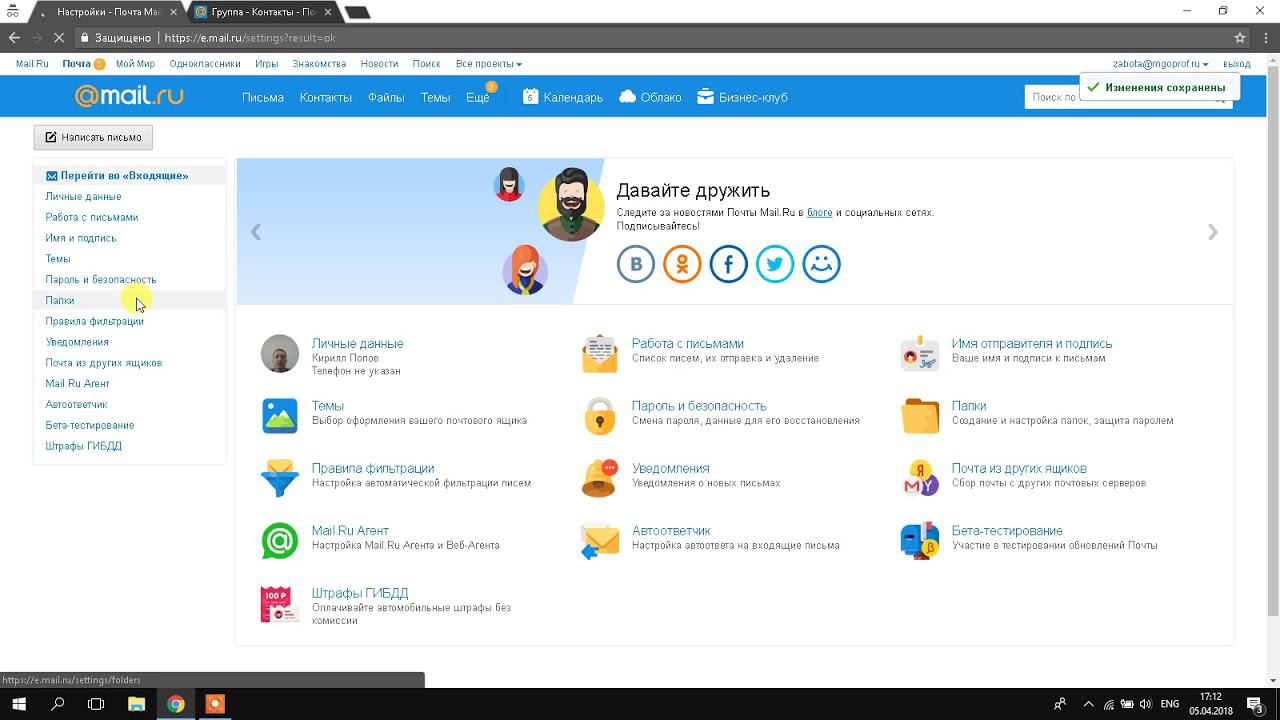Image resolution: width=1280 pixels, height=720 pixels.
Task: Follow the блоге link in the banner
Action: click(820, 212)
